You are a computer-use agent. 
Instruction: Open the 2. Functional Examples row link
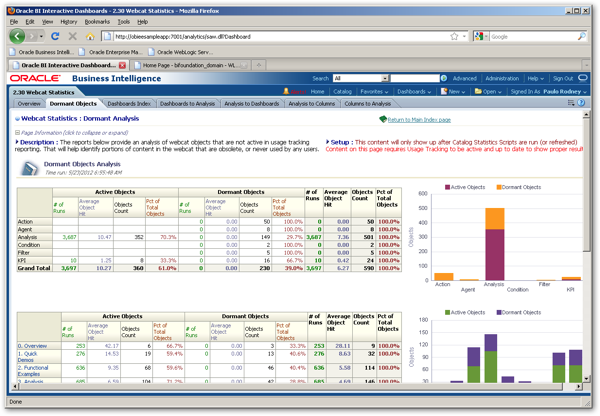tap(33, 371)
